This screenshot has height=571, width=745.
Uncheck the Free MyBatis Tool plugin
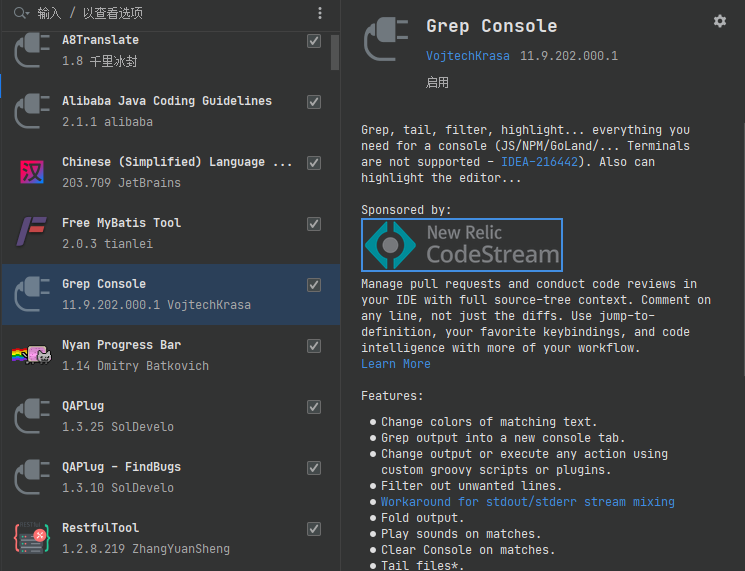point(314,224)
